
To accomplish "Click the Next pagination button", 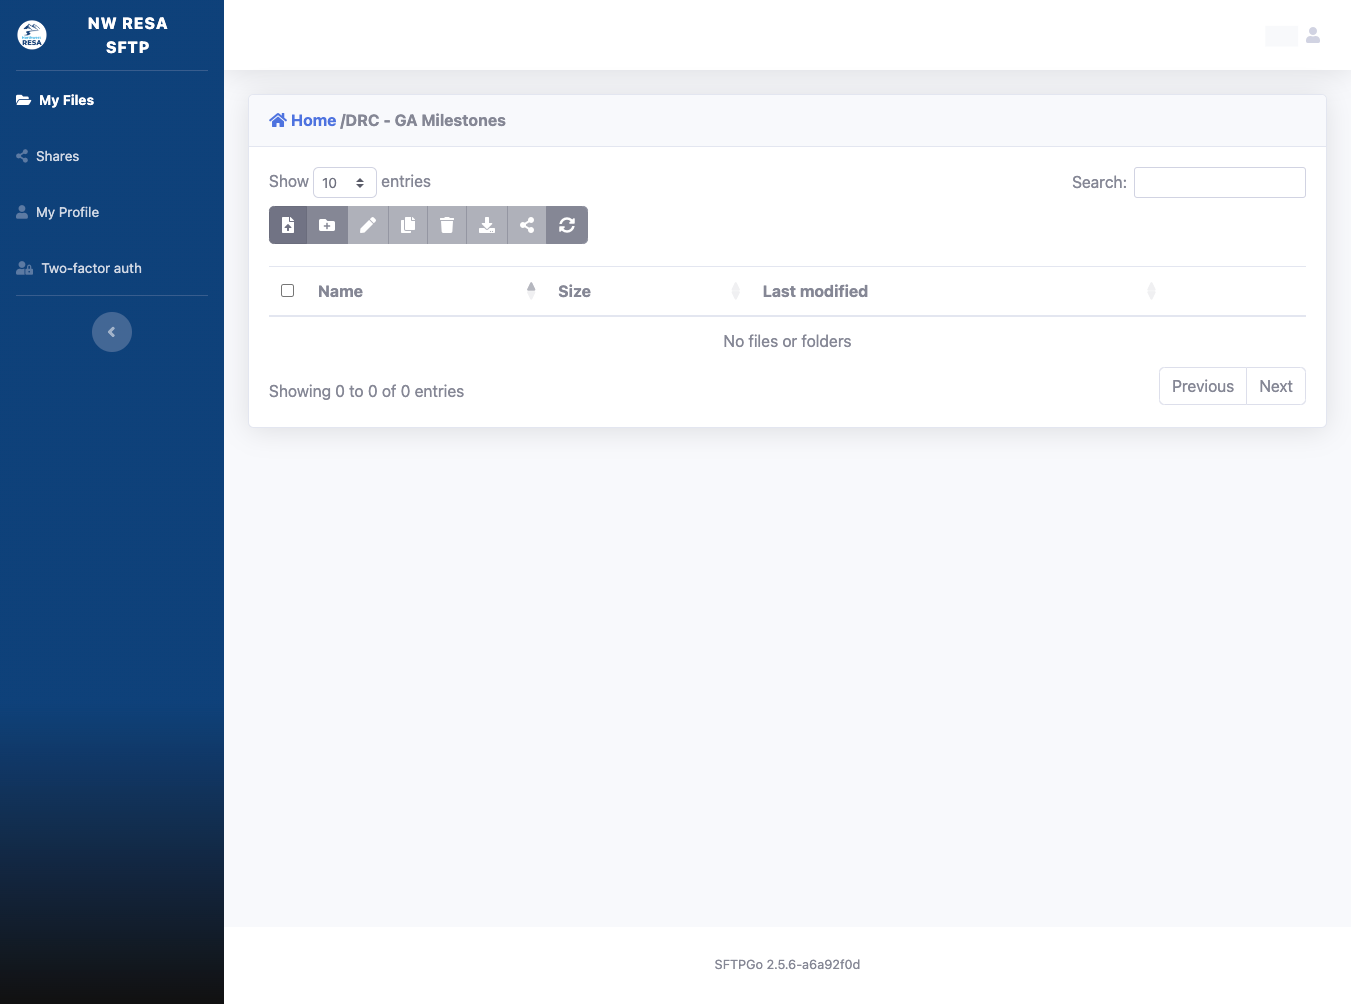I will [1276, 386].
